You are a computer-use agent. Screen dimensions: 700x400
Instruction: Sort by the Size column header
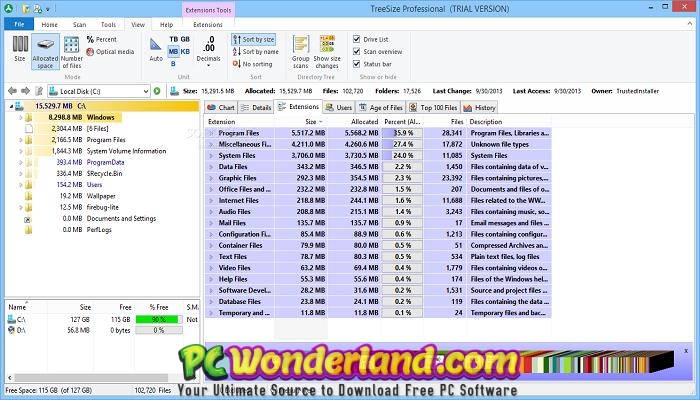point(301,121)
